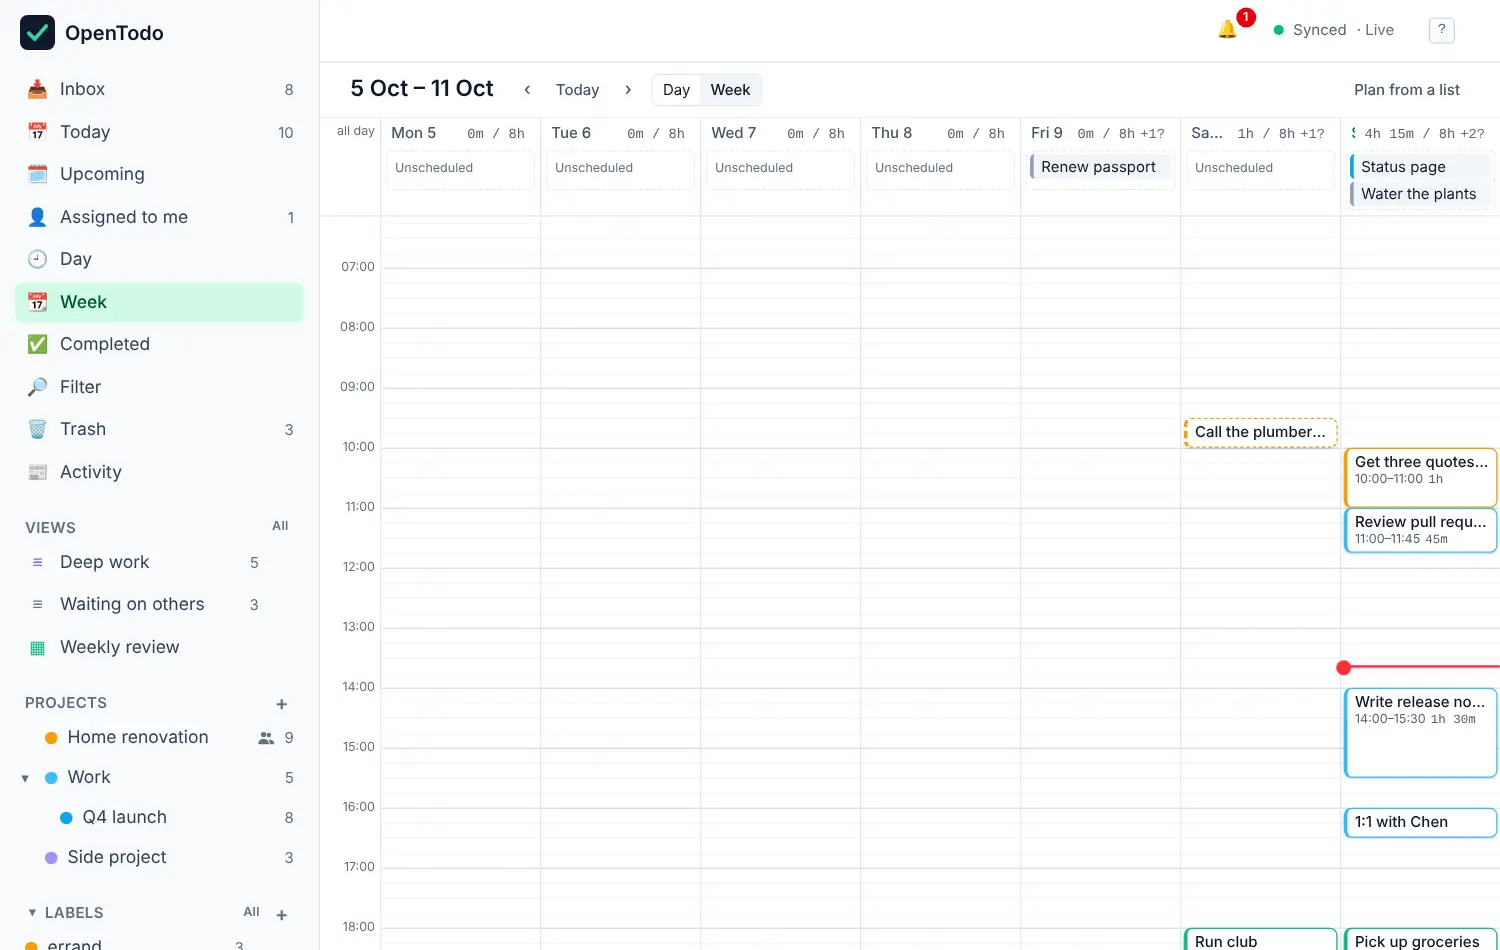
Task: Click the Weekly review grid icon
Action: click(x=37, y=648)
